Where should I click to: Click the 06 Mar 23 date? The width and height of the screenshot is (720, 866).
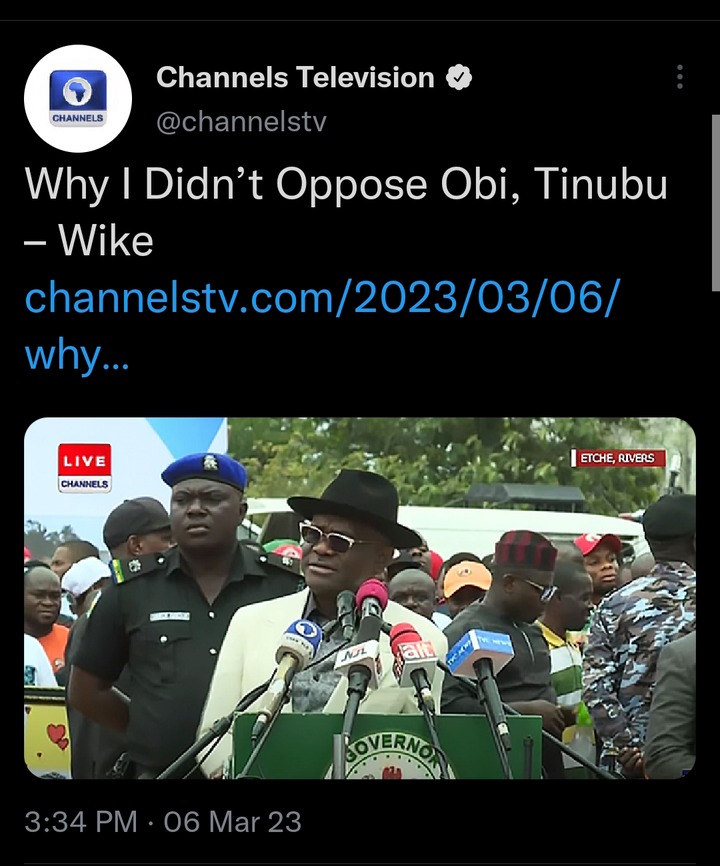(x=232, y=821)
